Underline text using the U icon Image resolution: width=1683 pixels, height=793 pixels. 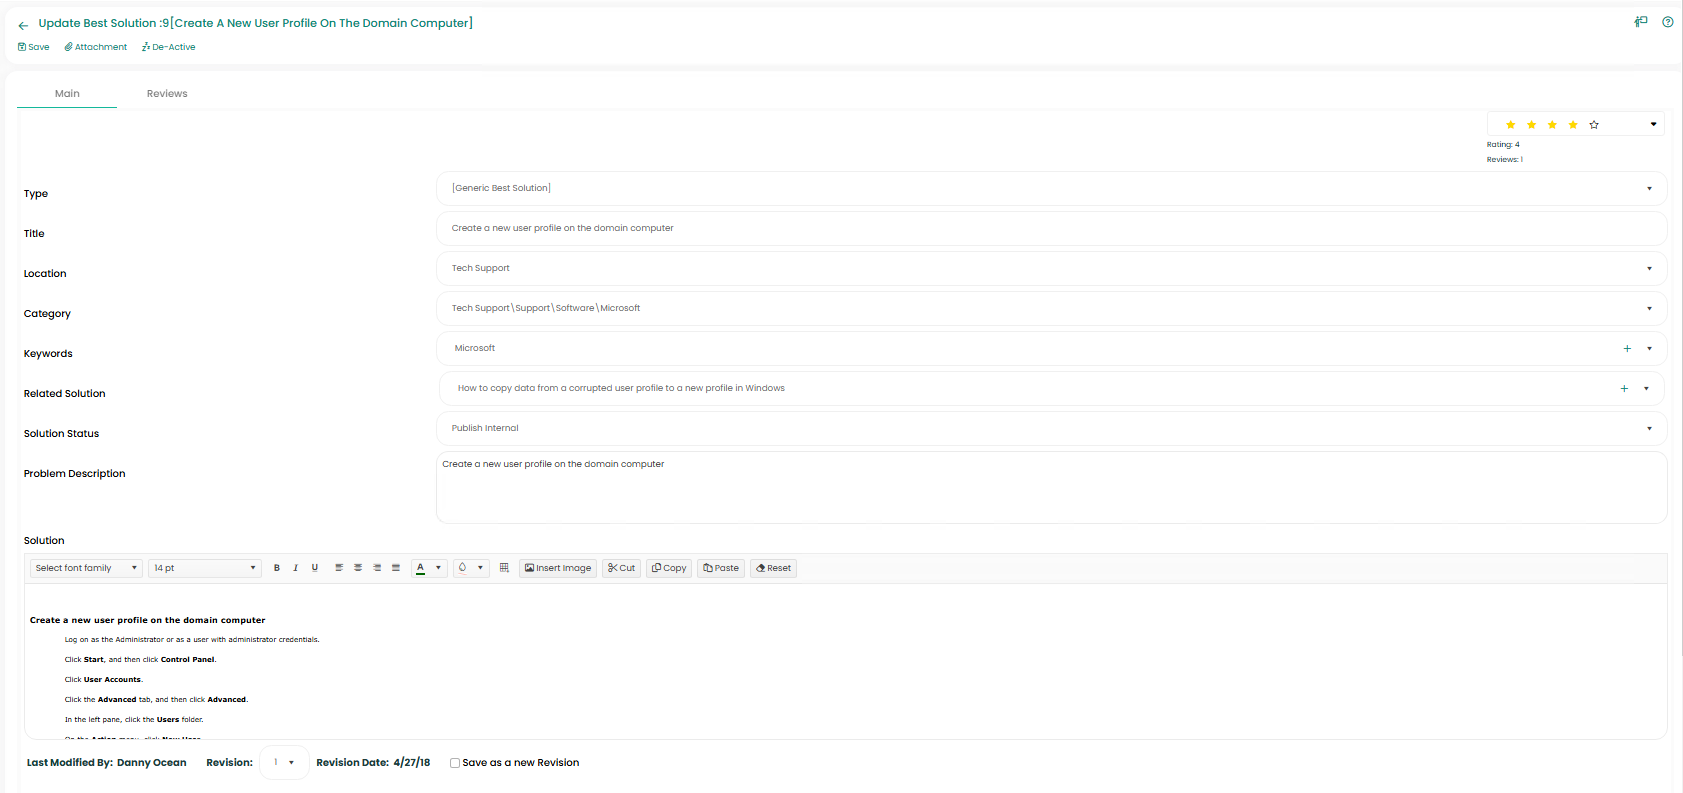315,568
